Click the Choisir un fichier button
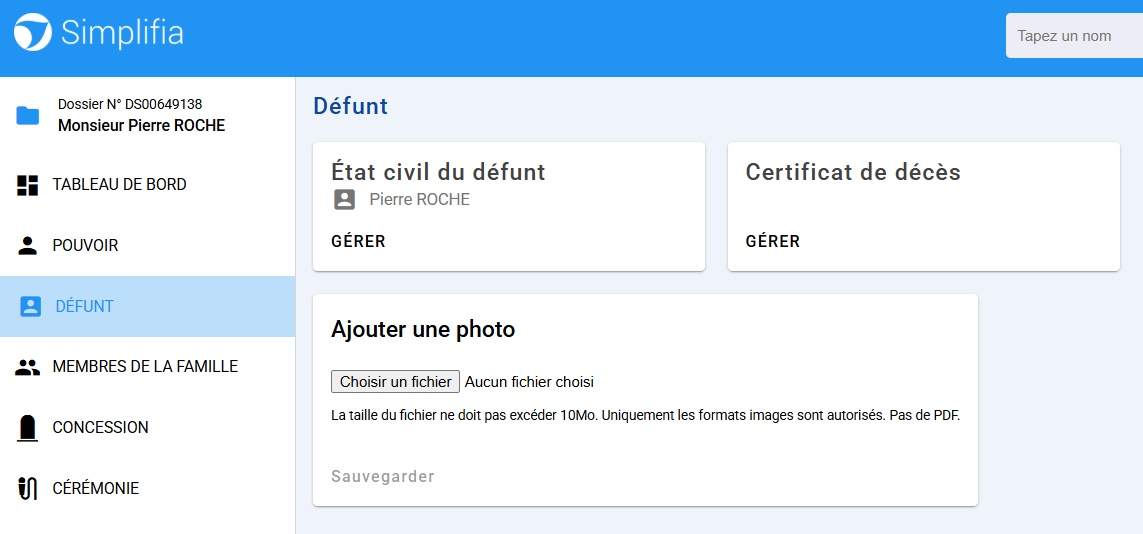The image size is (1143, 534). click(x=396, y=382)
